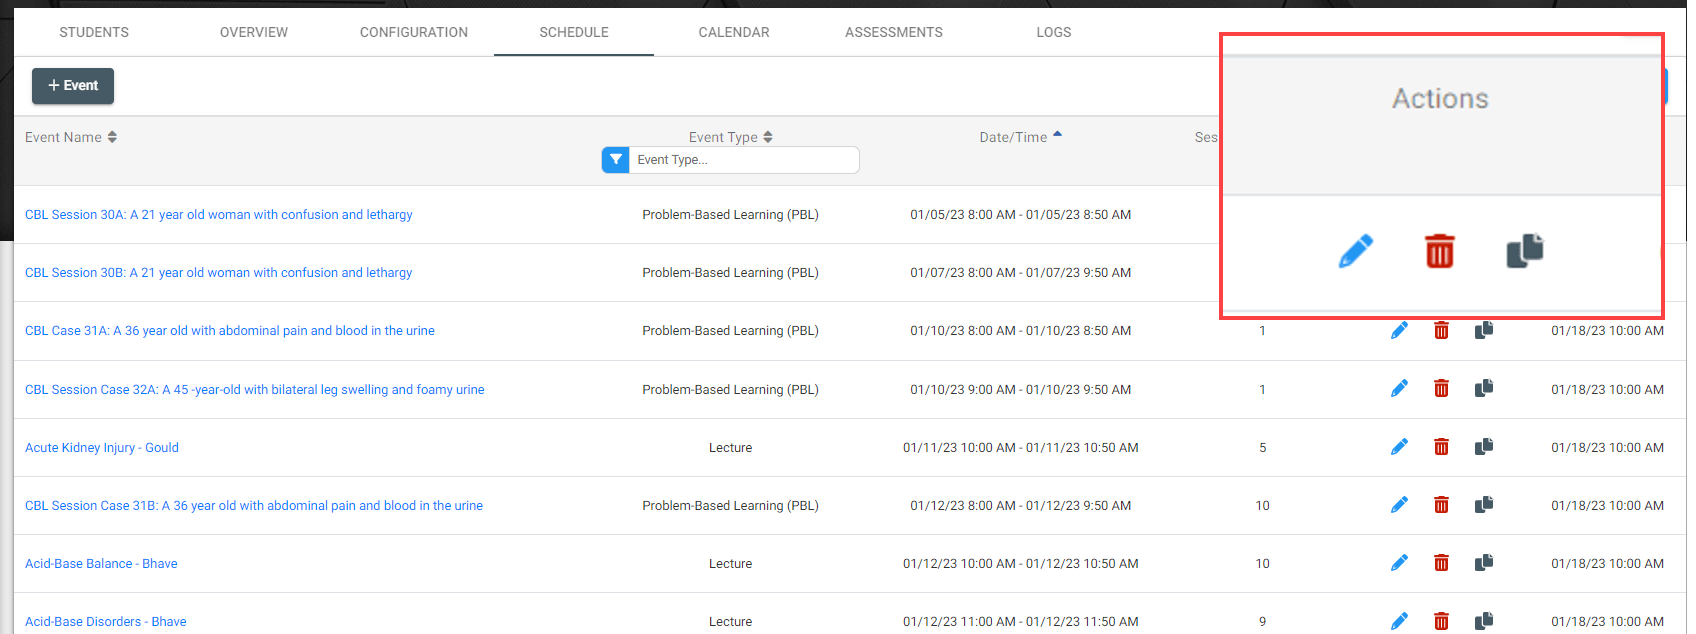Select date 01/10/23 8:00 AM - 8:50 AM
The image size is (1696, 634).
(1021, 330)
